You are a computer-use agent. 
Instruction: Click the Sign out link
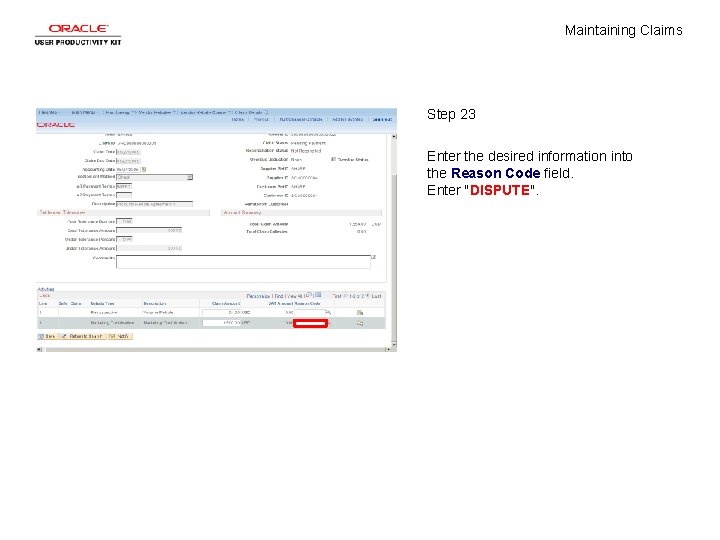pos(382,119)
